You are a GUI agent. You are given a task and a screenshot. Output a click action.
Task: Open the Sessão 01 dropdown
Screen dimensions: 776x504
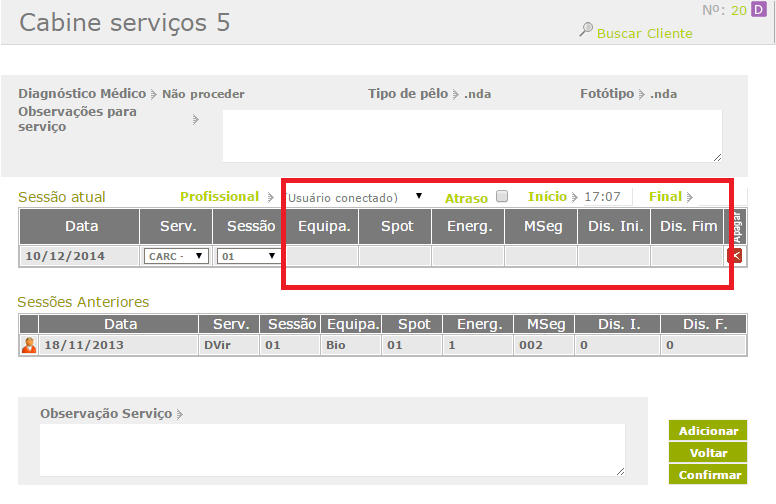(247, 256)
